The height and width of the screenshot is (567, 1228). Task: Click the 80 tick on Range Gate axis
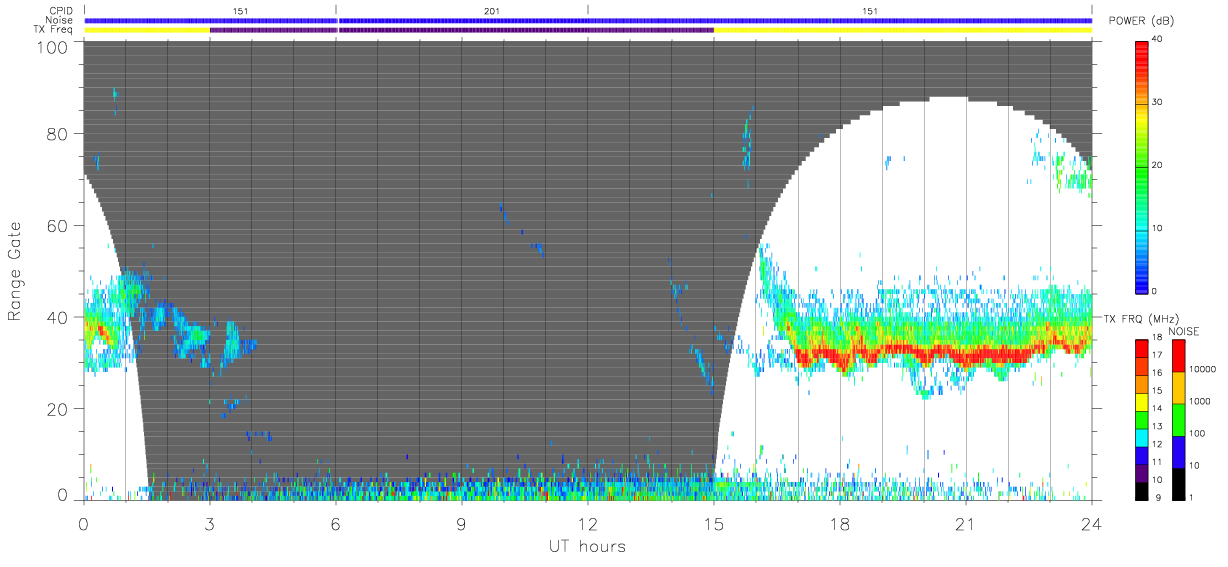click(57, 133)
